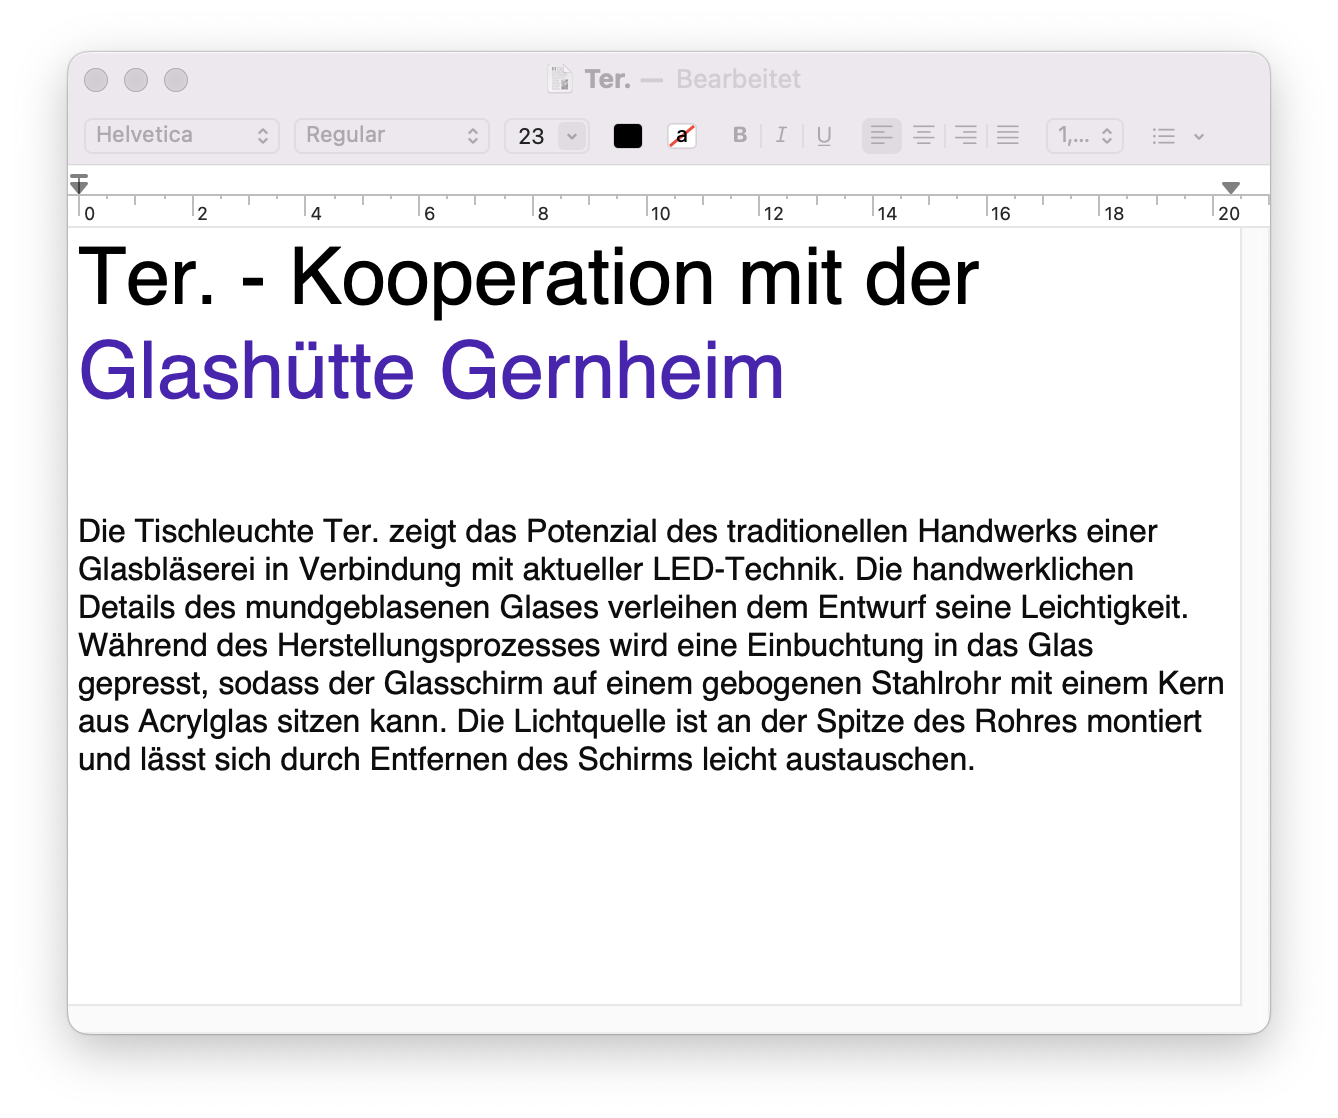Click the word "Kooperation" in the heading
The width and height of the screenshot is (1338, 1118).
(502, 279)
